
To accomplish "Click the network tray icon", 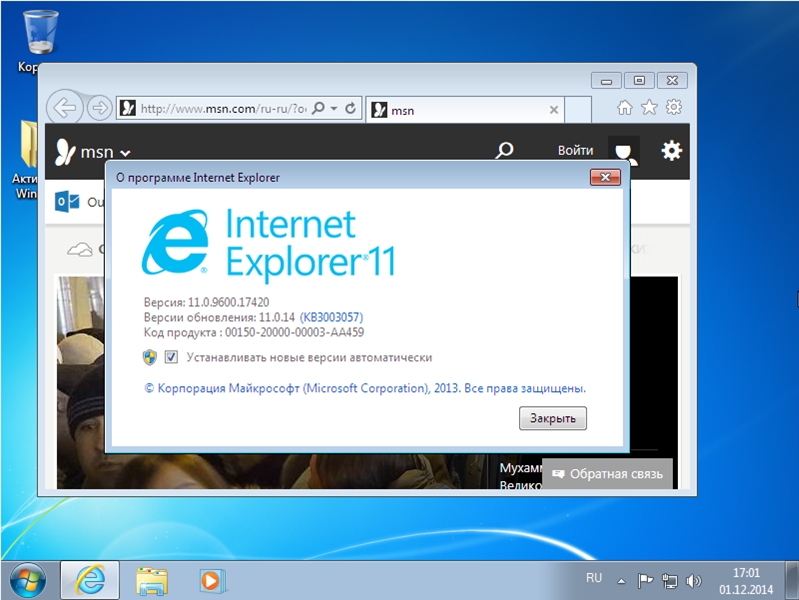I will (670, 581).
